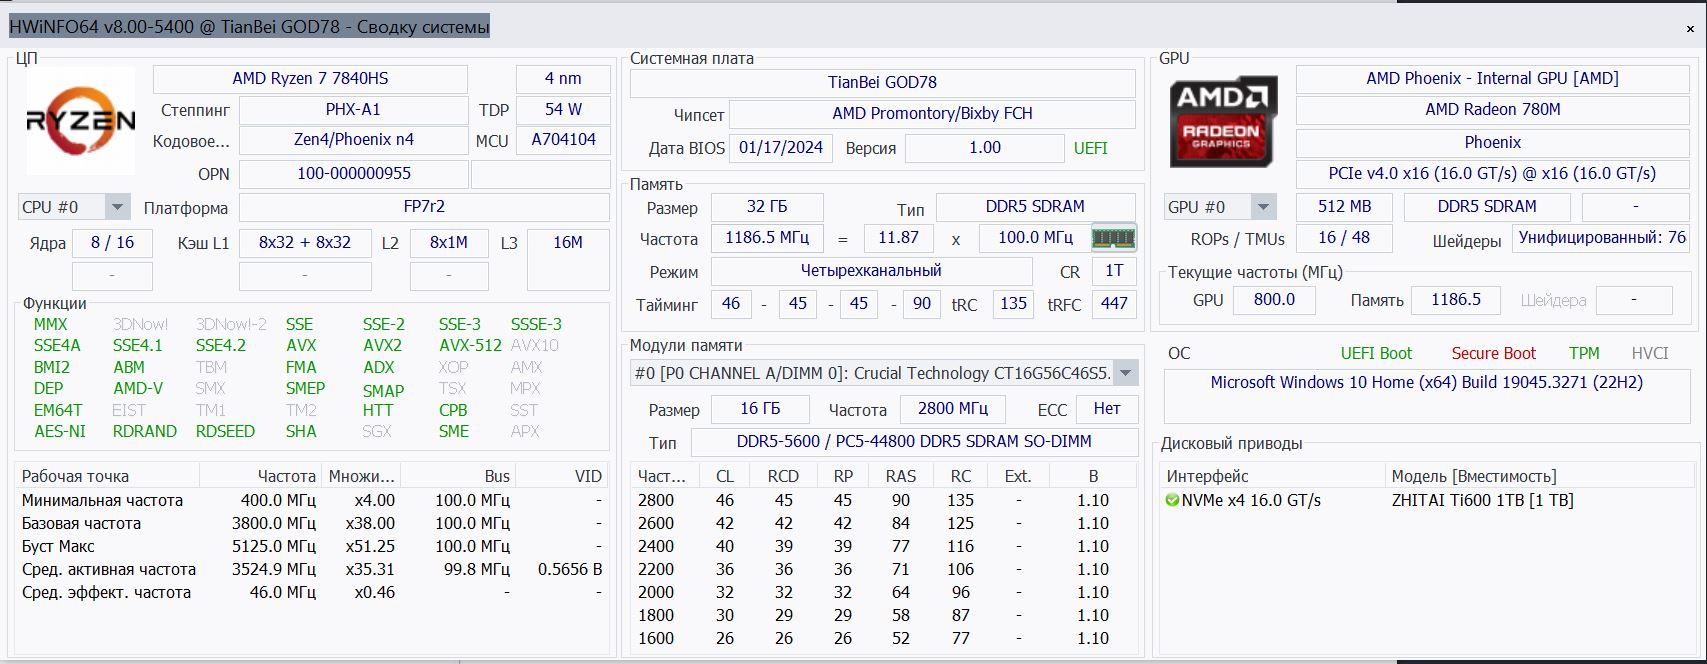Click the SSE4.2 feature label
The image size is (1707, 664).
pos(220,346)
